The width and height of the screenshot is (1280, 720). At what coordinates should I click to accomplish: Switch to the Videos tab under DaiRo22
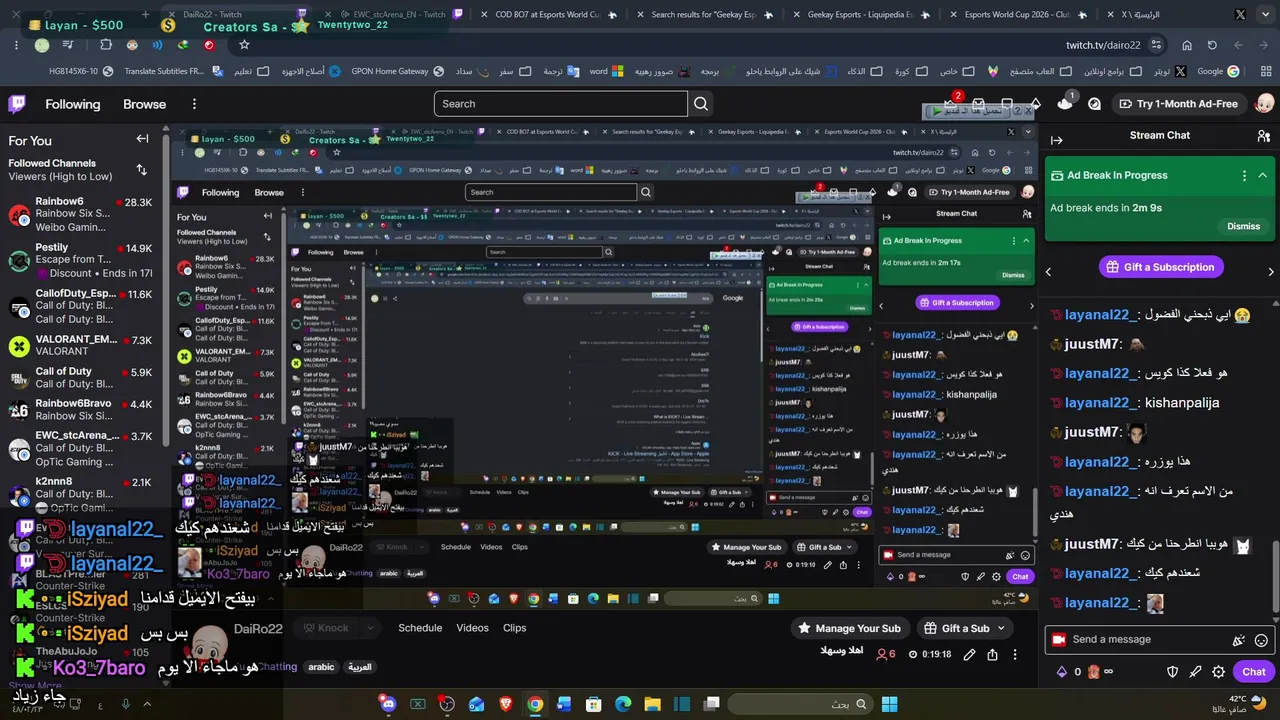(x=473, y=628)
